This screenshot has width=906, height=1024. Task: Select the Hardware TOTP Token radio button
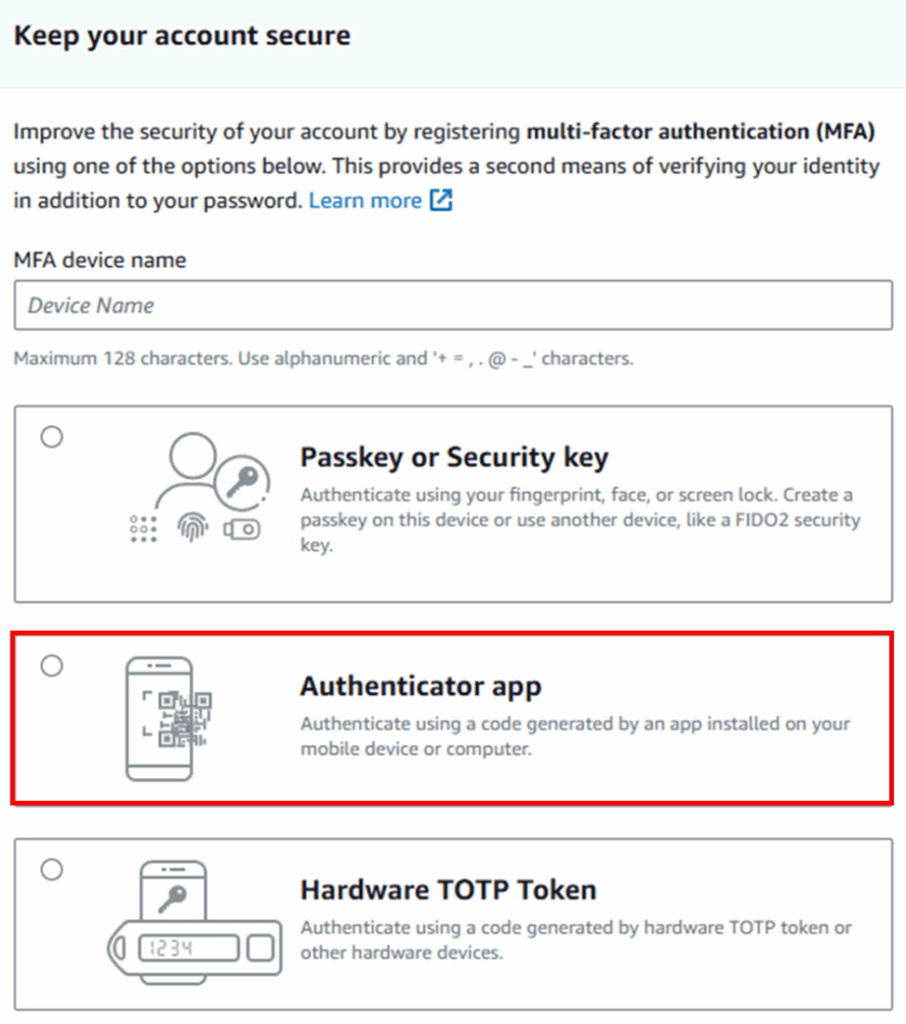coord(52,869)
